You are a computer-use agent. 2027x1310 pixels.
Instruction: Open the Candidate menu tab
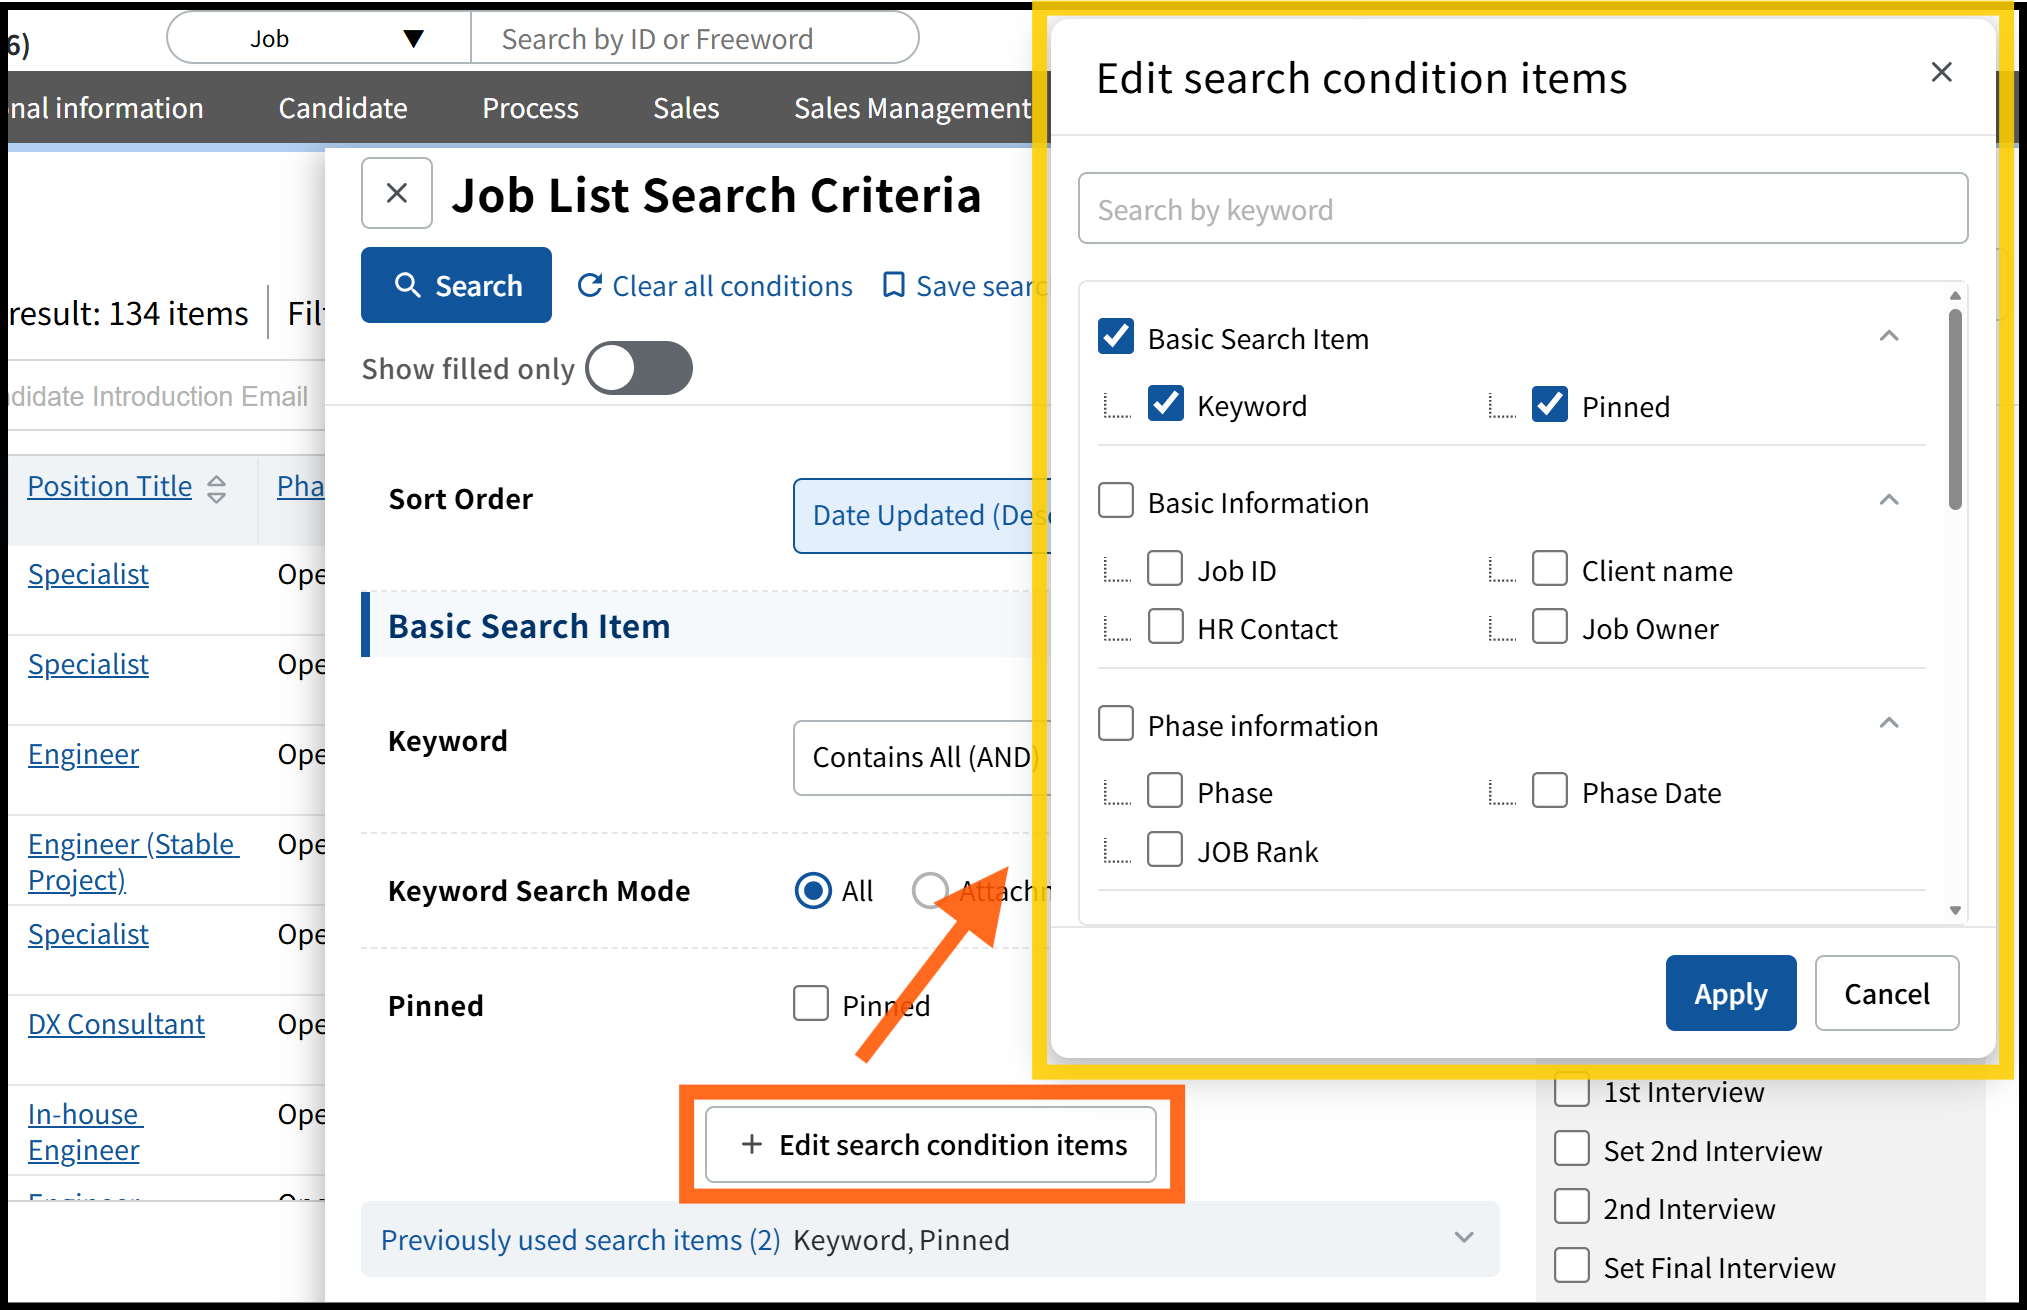pos(343,108)
